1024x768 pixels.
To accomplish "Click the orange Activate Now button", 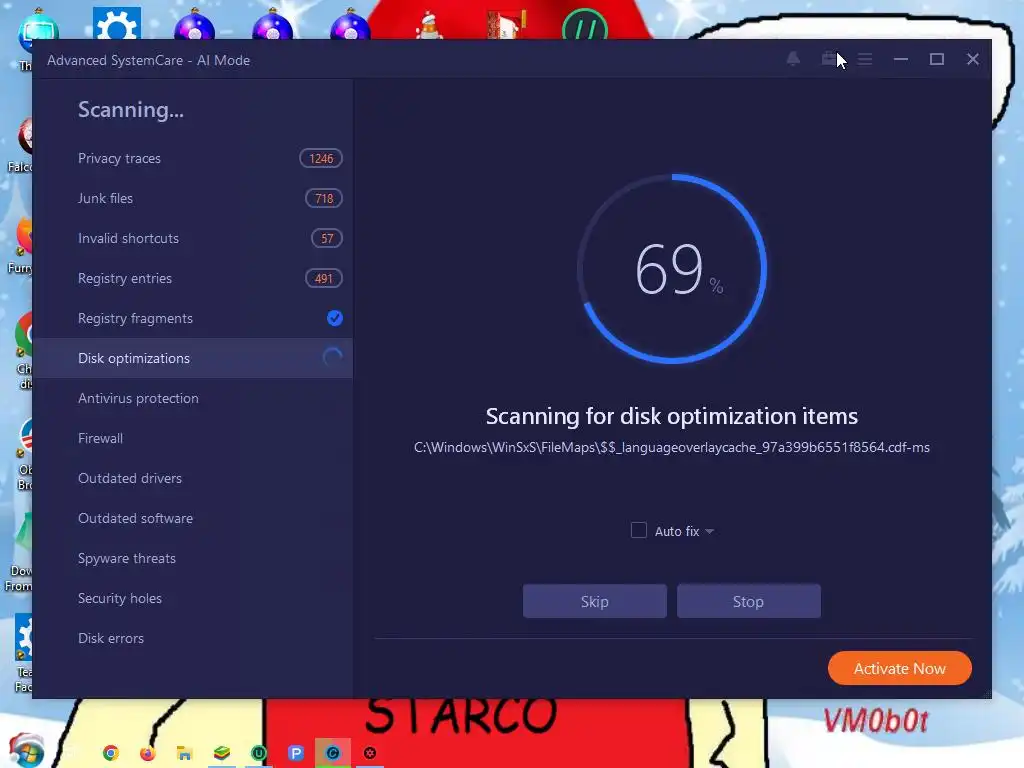I will click(899, 668).
